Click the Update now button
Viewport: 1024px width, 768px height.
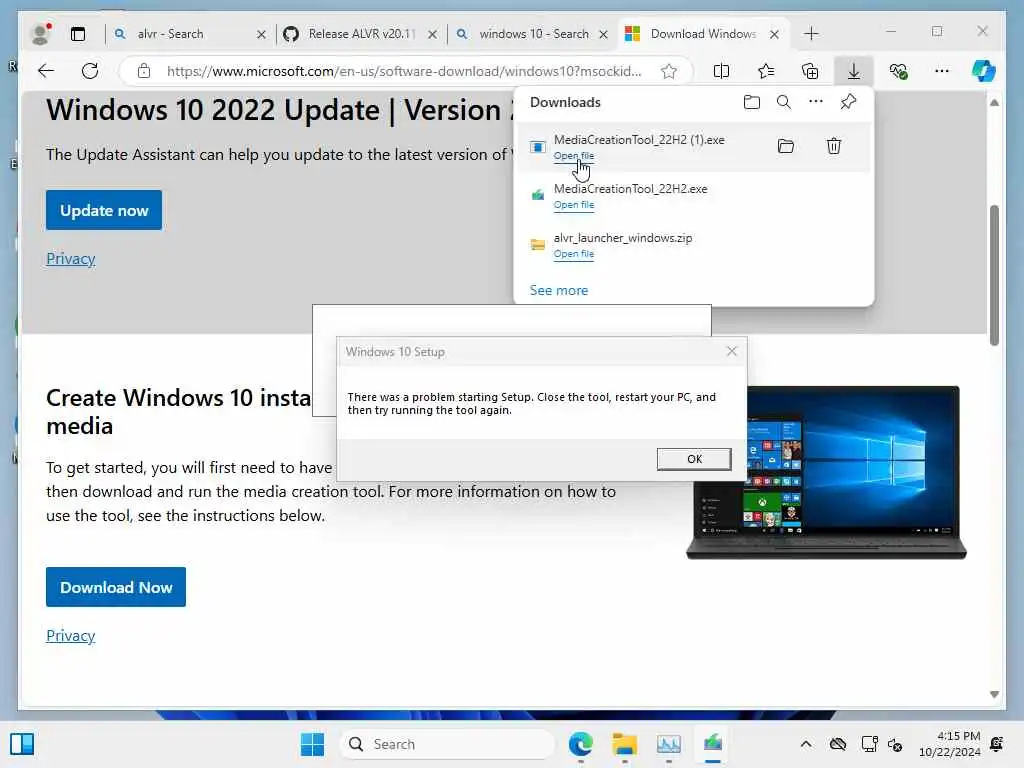point(104,210)
